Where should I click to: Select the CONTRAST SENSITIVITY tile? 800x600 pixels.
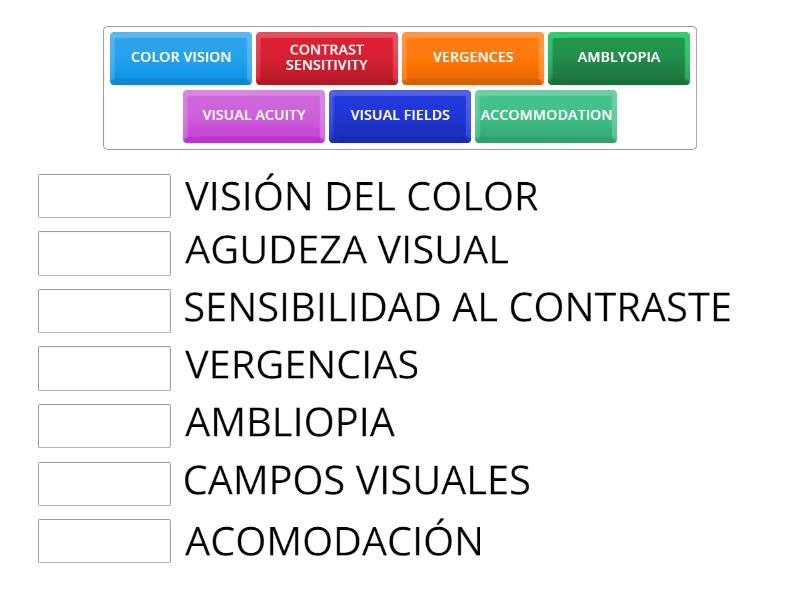(325, 55)
